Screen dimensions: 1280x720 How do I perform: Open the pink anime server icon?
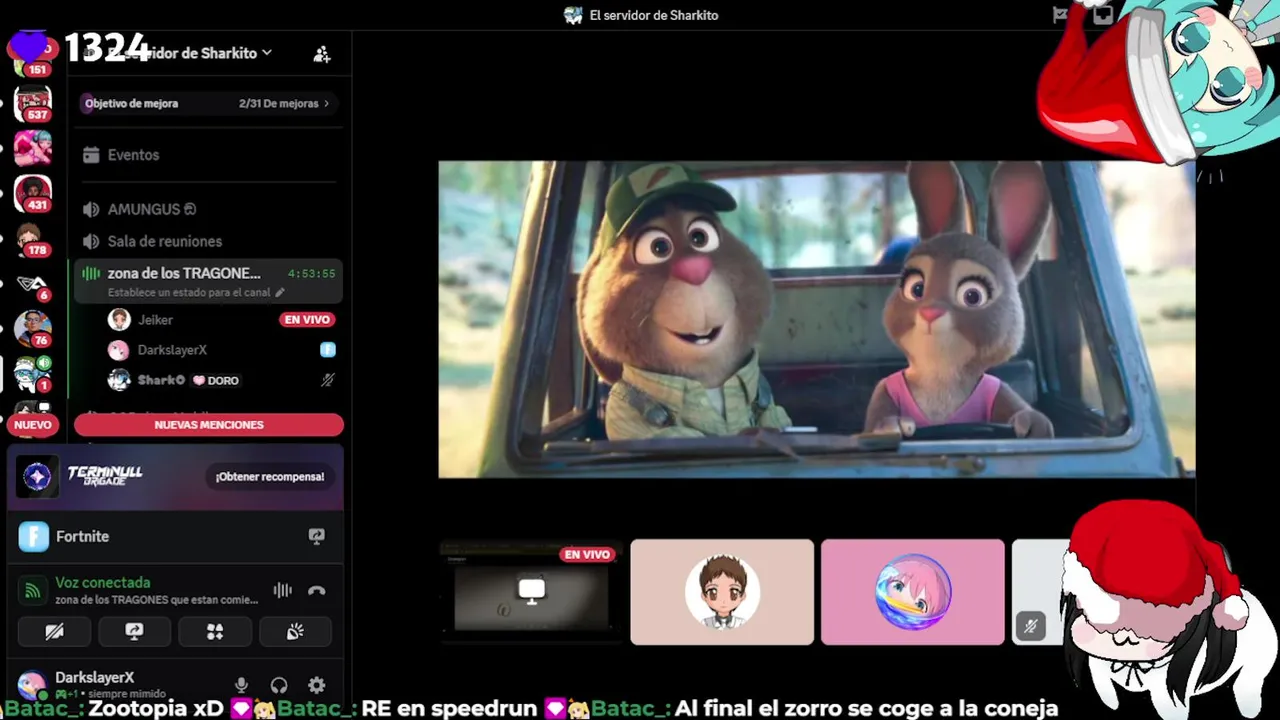[33, 146]
